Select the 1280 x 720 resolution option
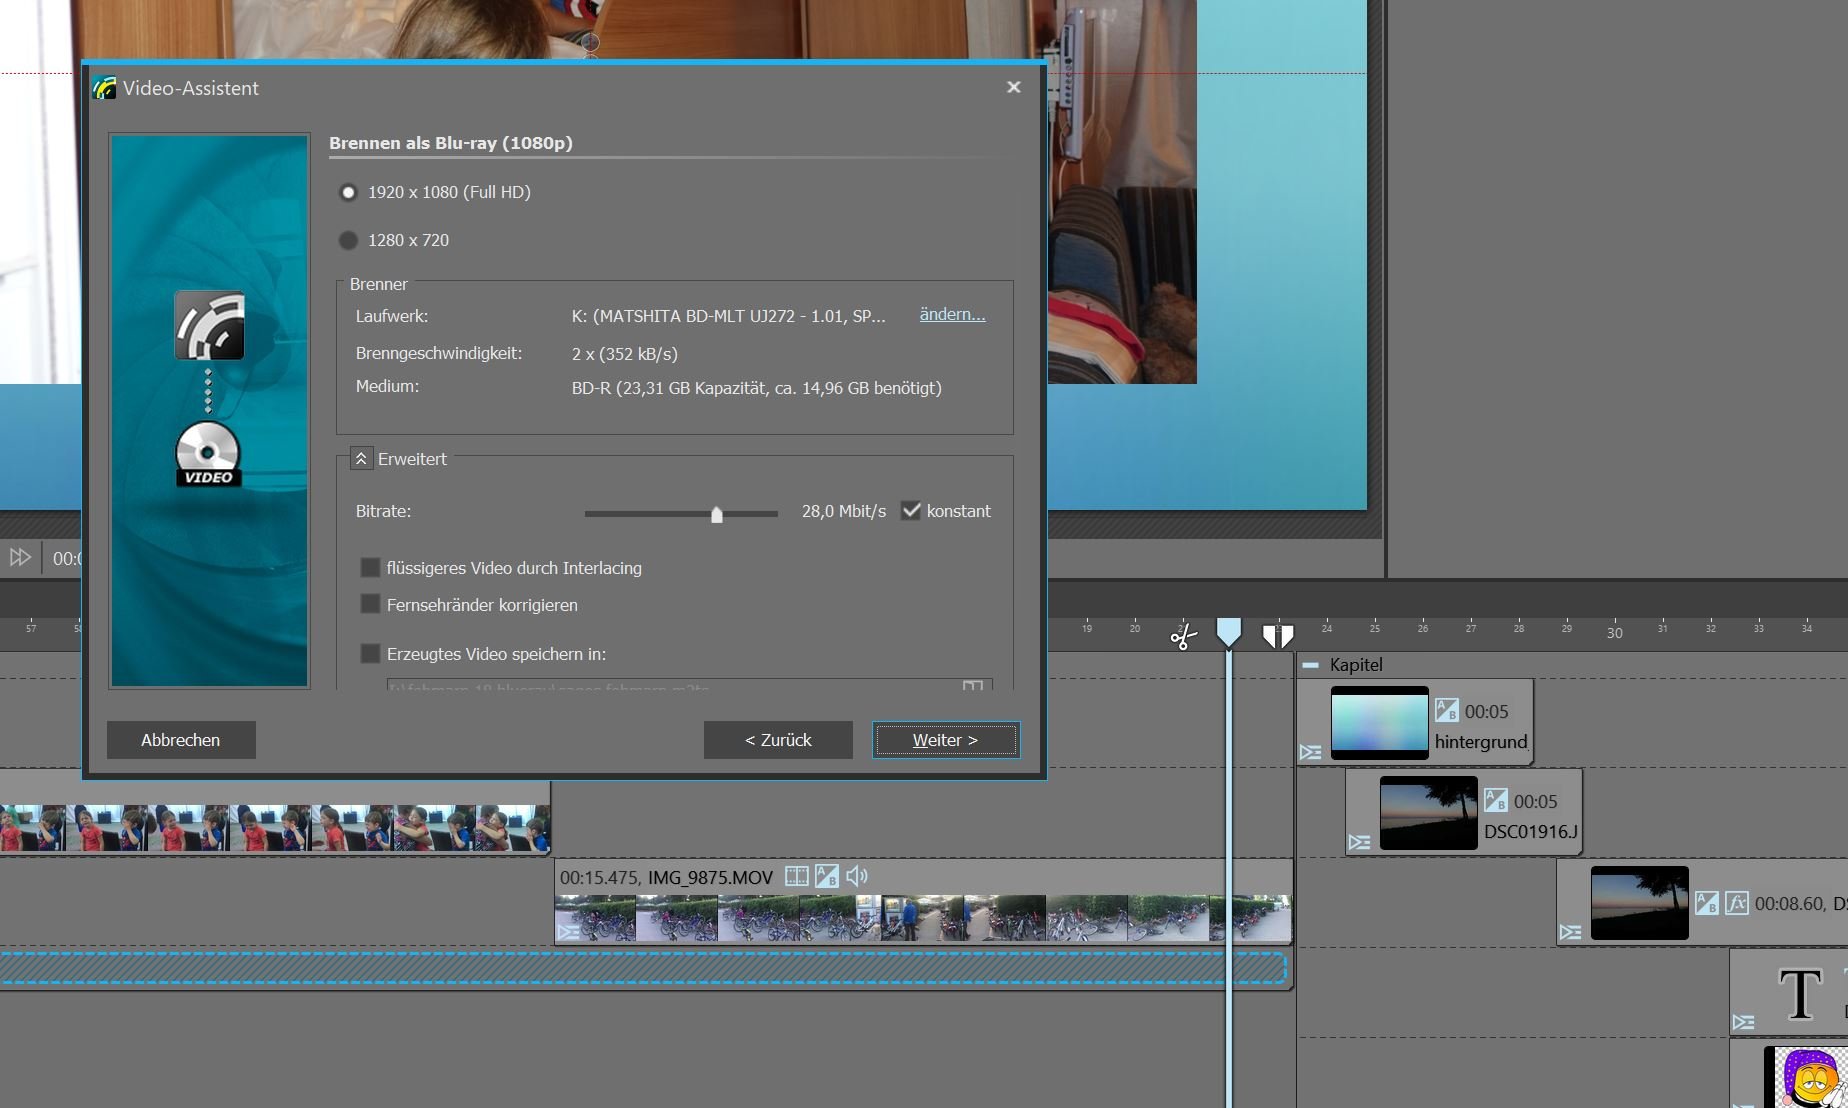 (x=348, y=240)
